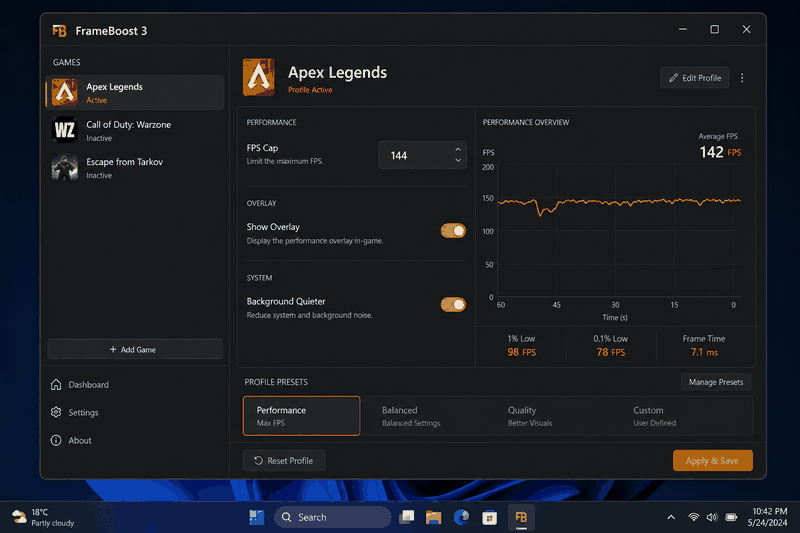Click the Reset Profile button

tap(284, 461)
